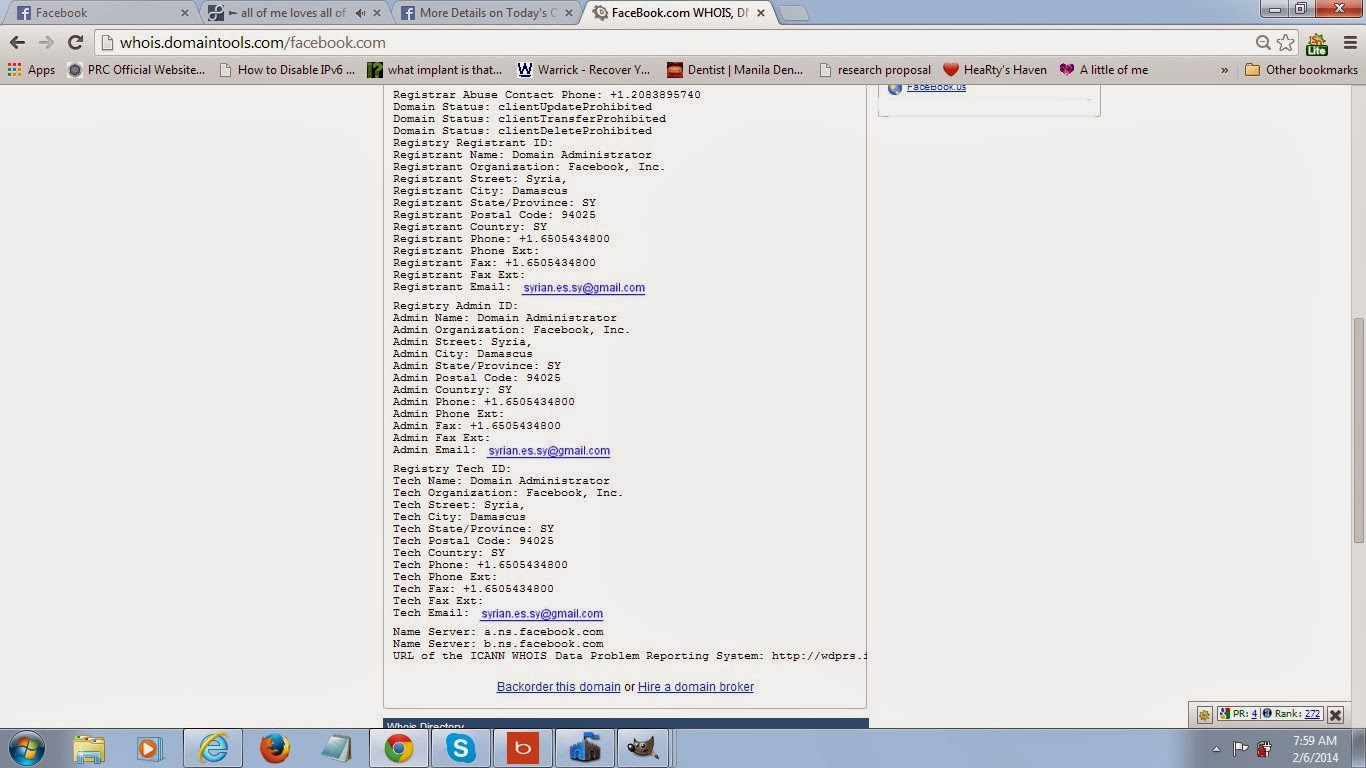Open the blue castle taskbar icon

point(585,748)
